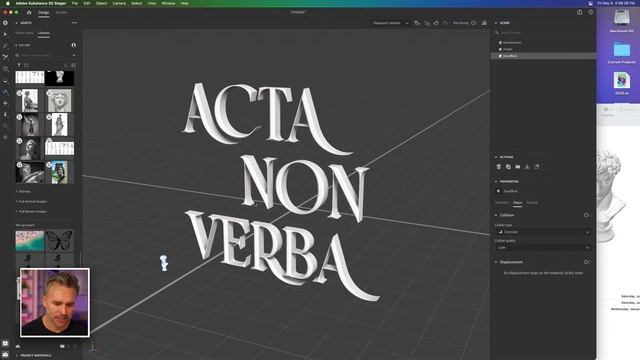This screenshot has height=360, width=640.
Task: Open the File menu
Action: pos(75,3)
